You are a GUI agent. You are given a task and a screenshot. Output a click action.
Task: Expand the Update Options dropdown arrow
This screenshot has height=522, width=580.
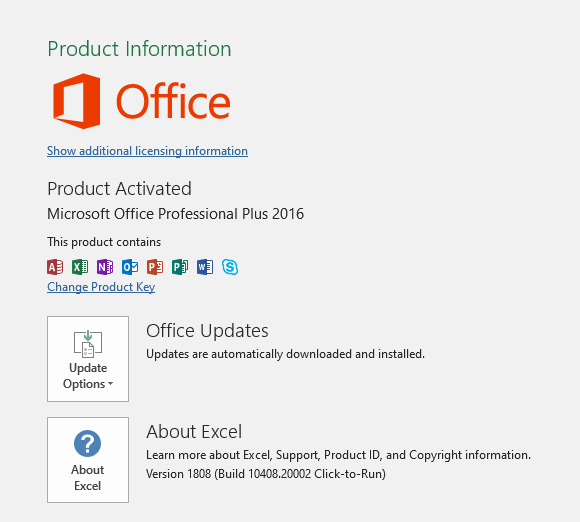pyautogui.click(x=110, y=384)
